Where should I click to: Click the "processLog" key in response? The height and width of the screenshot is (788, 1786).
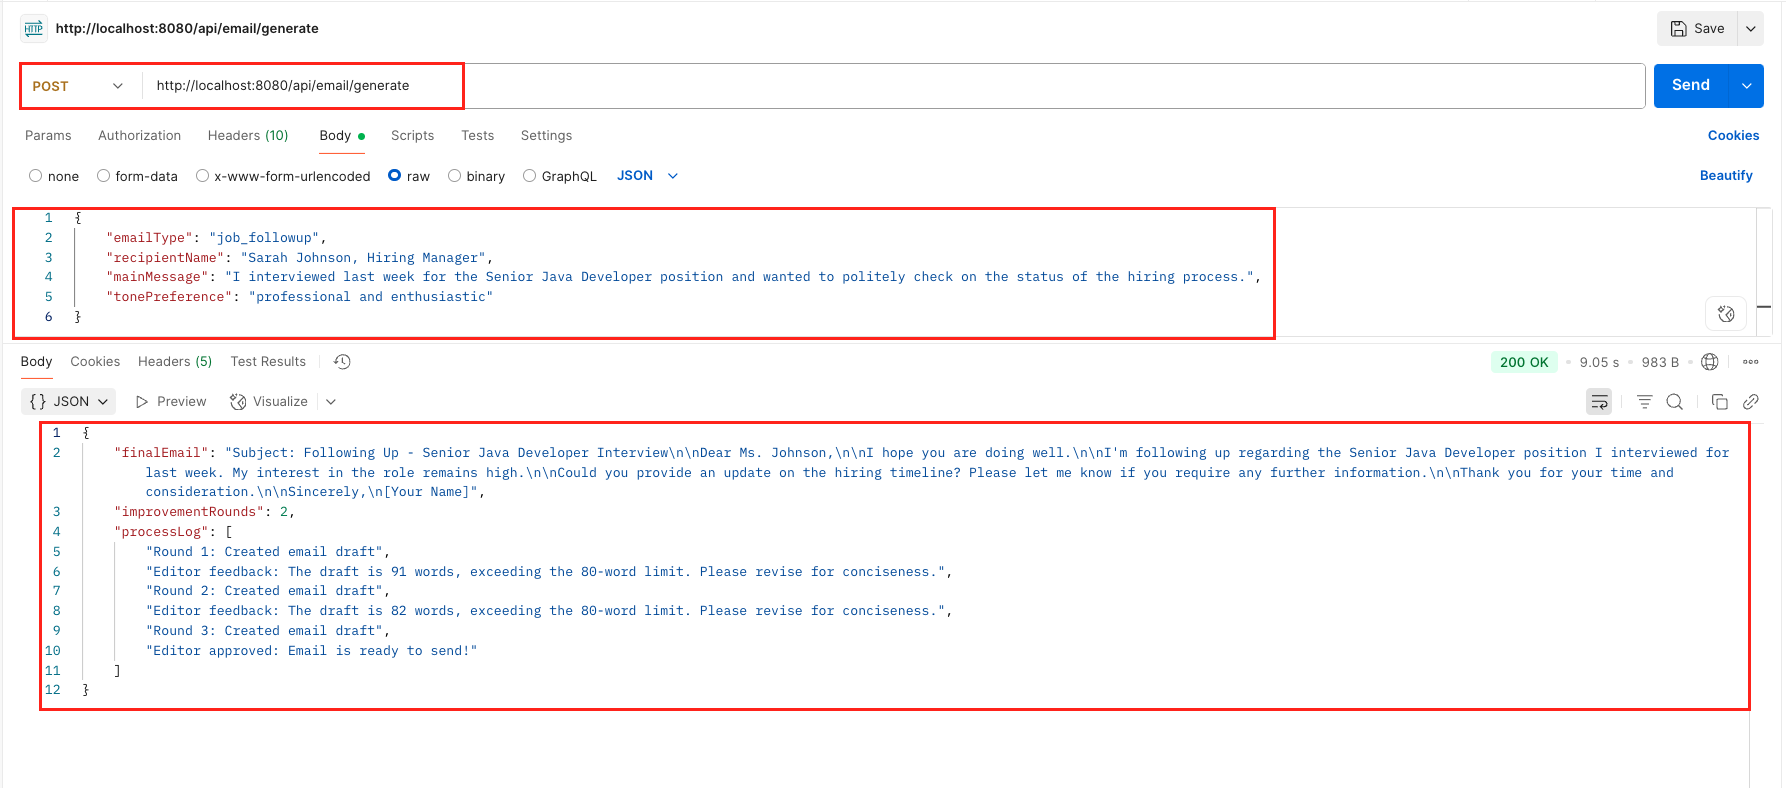tap(161, 532)
